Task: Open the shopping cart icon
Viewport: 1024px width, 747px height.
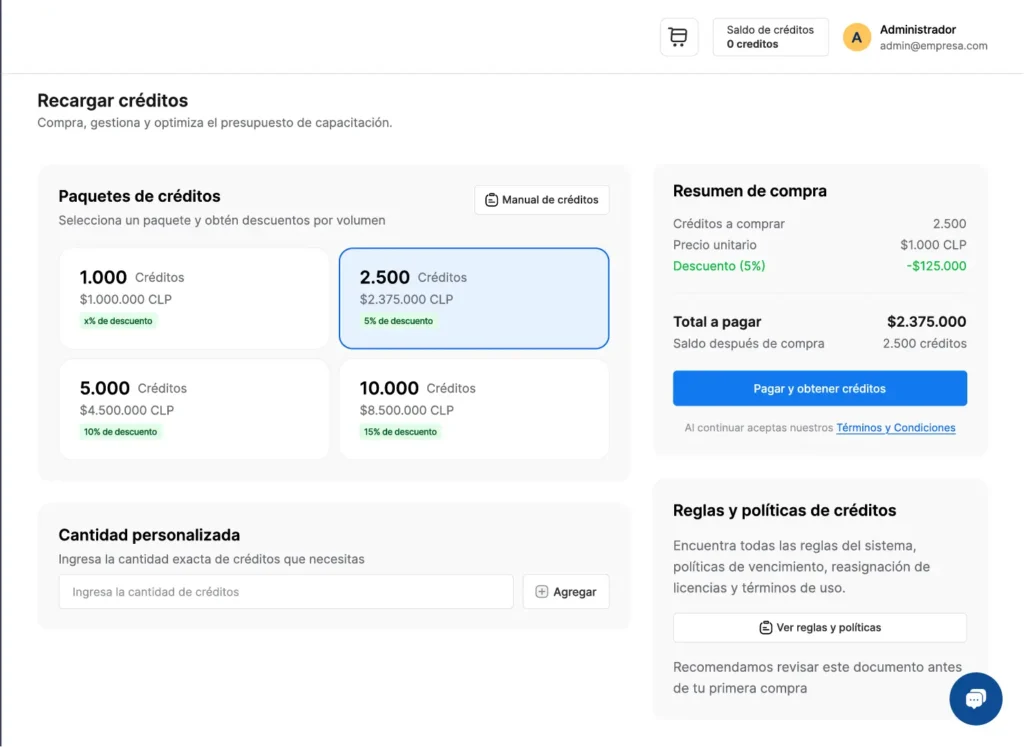Action: pos(679,37)
